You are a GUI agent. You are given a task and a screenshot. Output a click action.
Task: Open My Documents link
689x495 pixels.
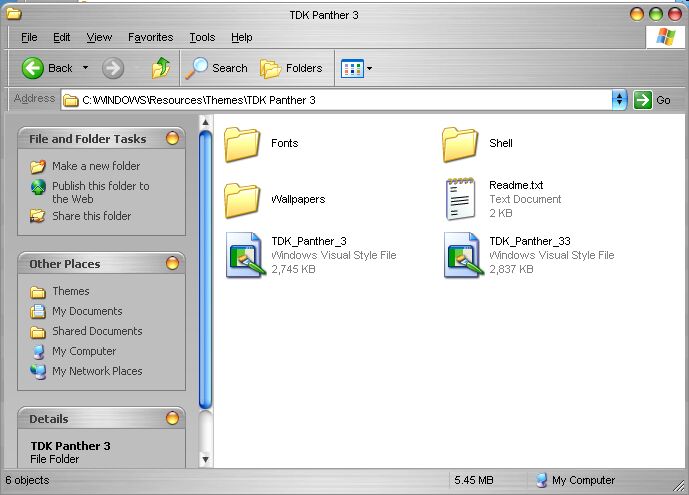click(87, 311)
